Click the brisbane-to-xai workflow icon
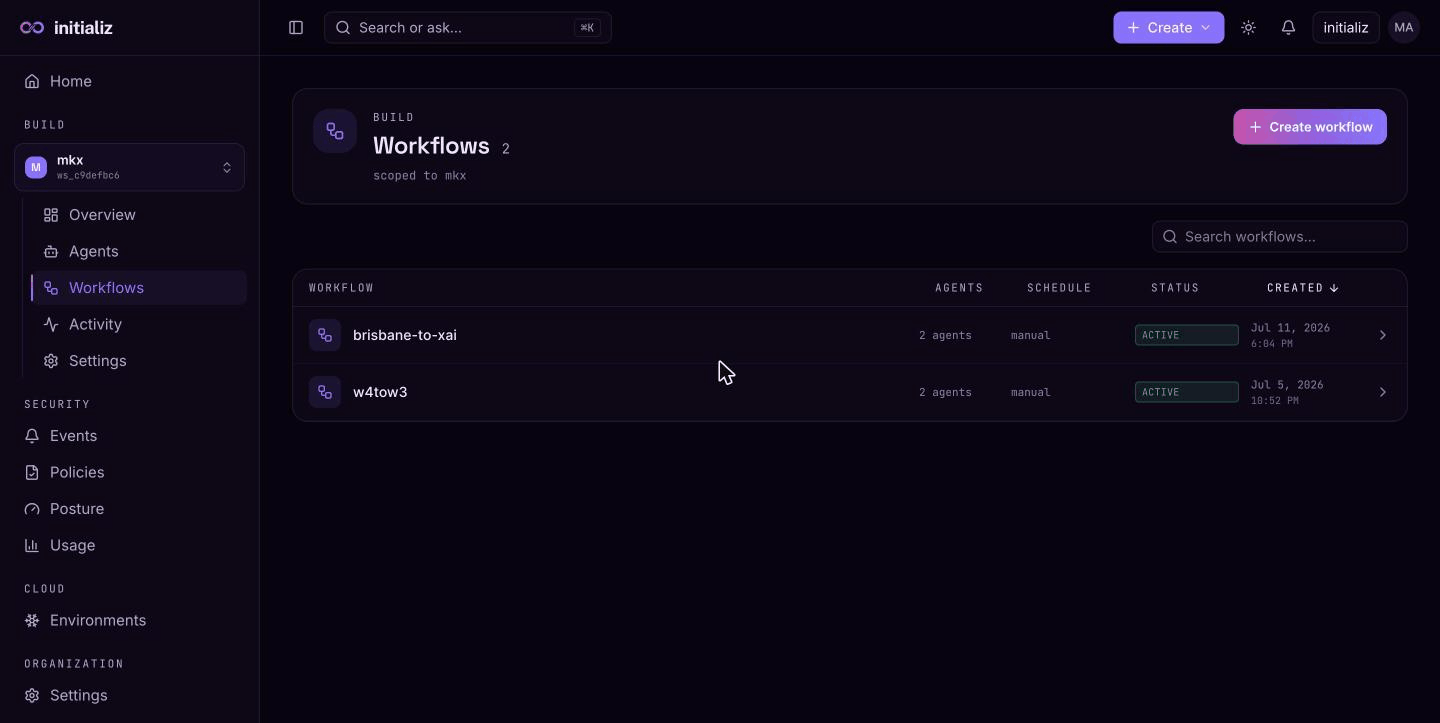 coord(325,335)
